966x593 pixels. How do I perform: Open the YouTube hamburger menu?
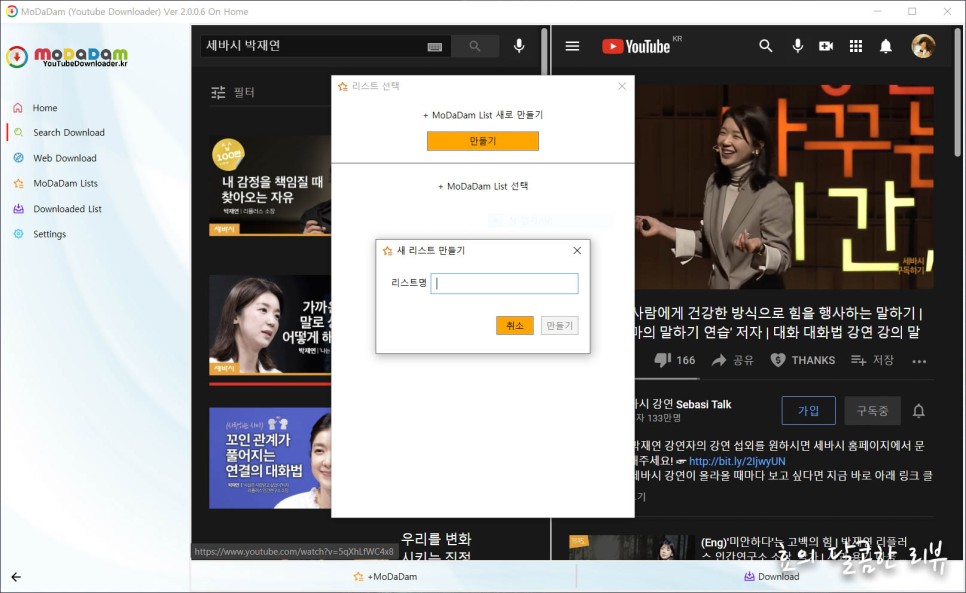(x=572, y=45)
